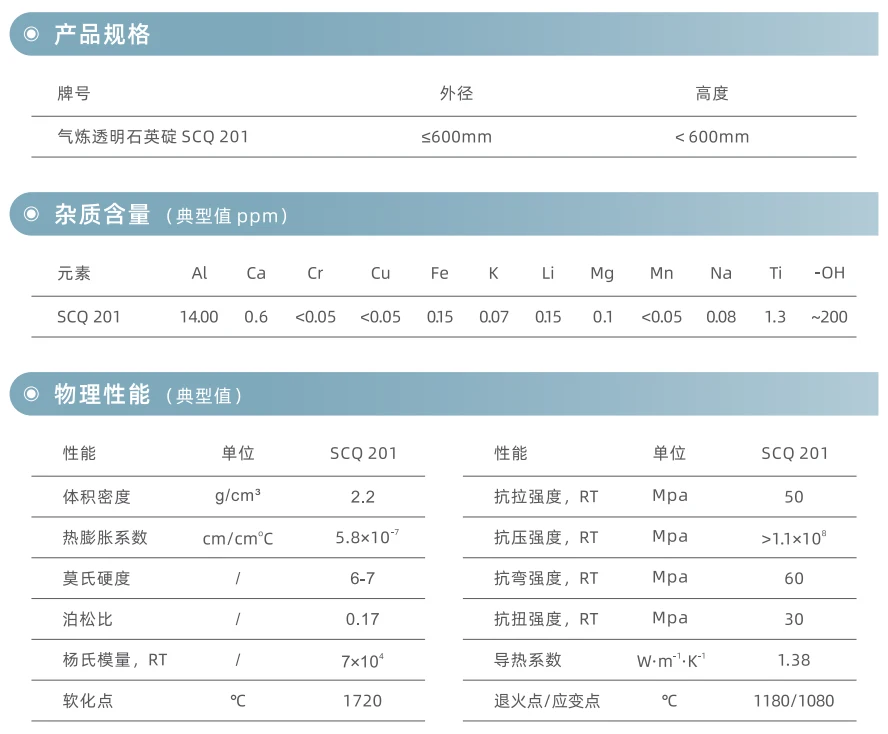The image size is (888, 734).
Task: Click the 外径 column header
Action: point(456,93)
